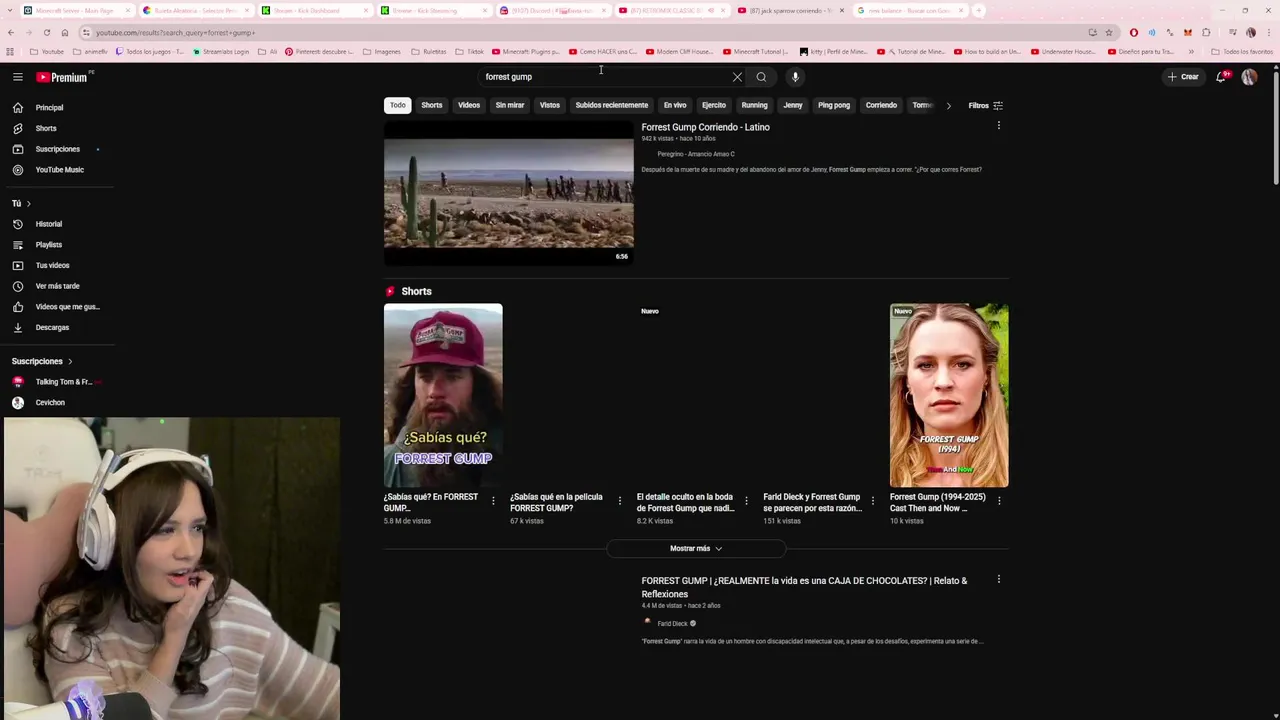Open the YouTube account avatar menu
Screen dimensions: 1280x720
1249,77
